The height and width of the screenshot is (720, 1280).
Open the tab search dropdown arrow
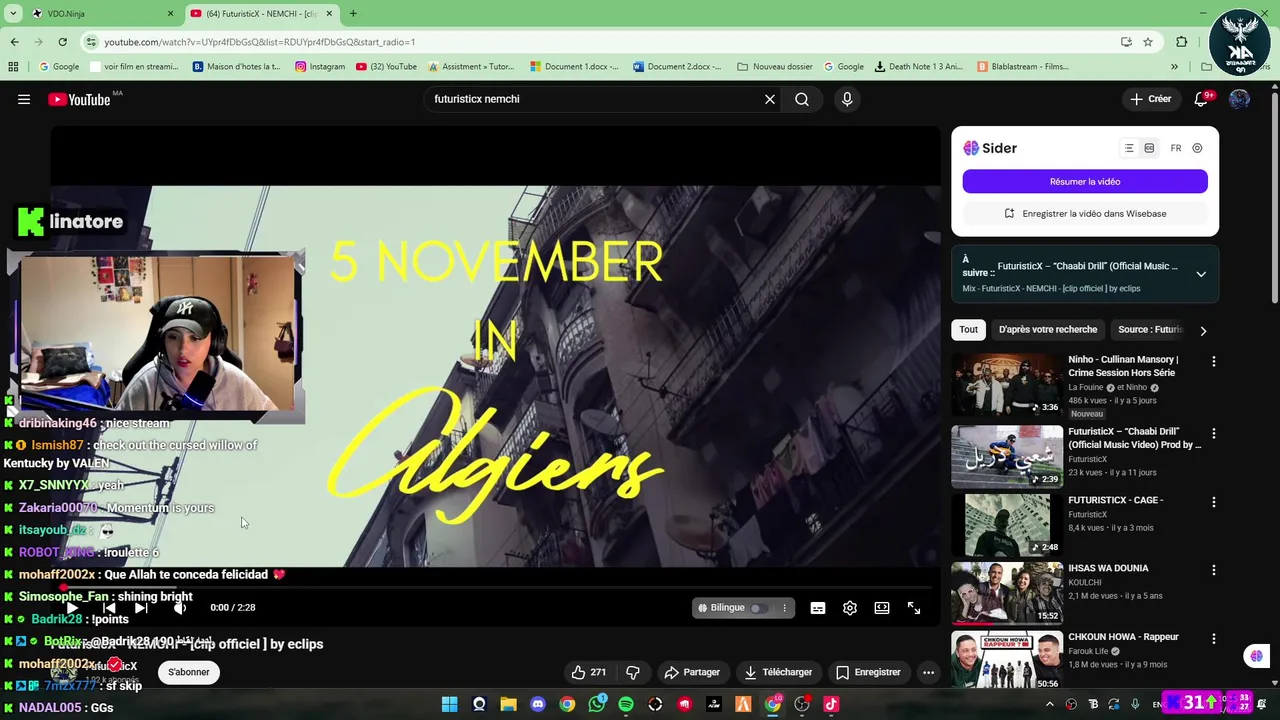pyautogui.click(x=13, y=14)
